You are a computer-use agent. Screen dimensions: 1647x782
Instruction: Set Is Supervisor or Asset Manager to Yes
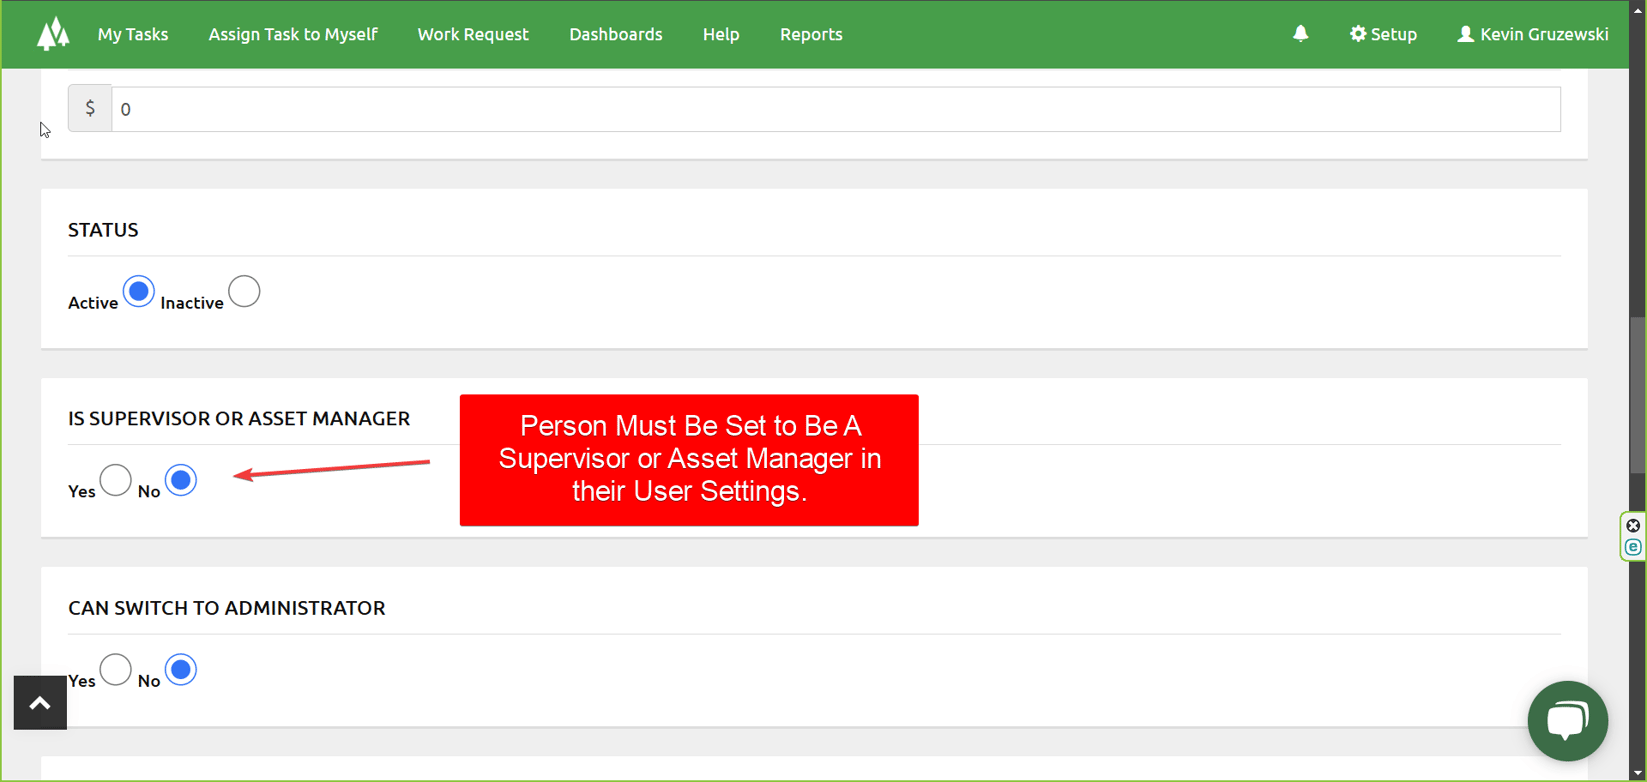(x=116, y=480)
